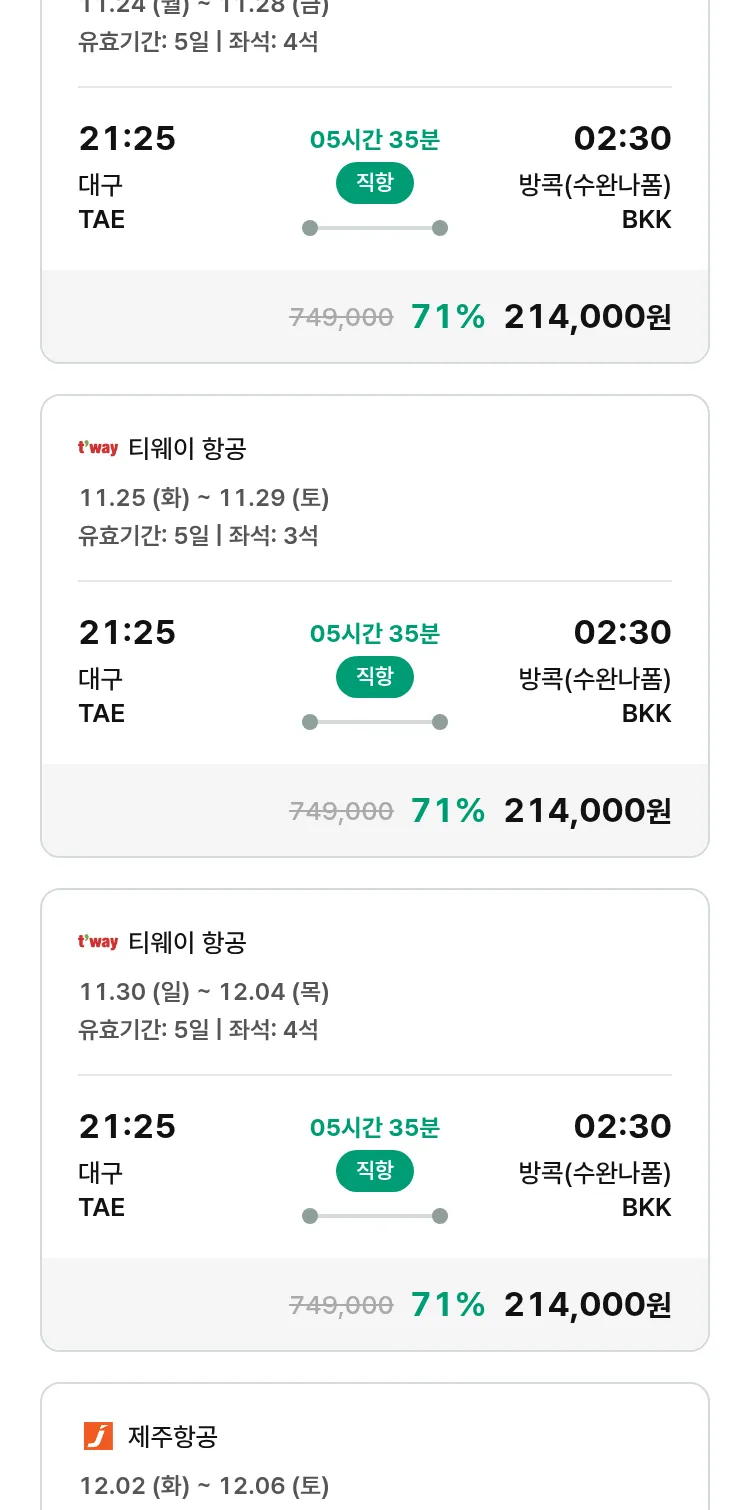
Task: Tap 214,000원 price on the 11.25 flight
Action: coord(587,810)
